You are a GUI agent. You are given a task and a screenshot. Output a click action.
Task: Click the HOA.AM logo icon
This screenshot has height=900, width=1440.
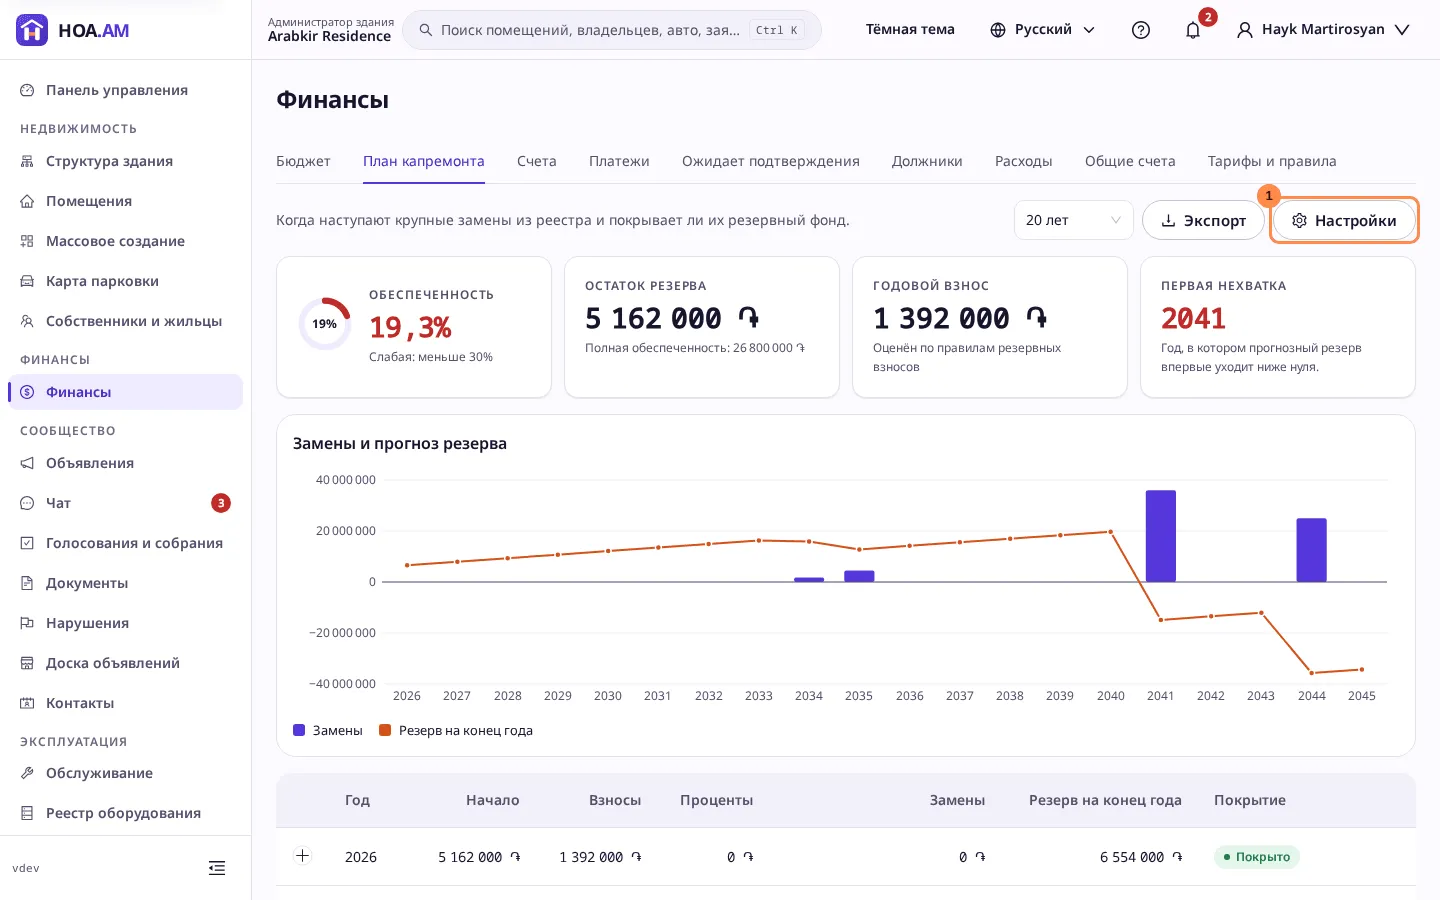point(32,30)
